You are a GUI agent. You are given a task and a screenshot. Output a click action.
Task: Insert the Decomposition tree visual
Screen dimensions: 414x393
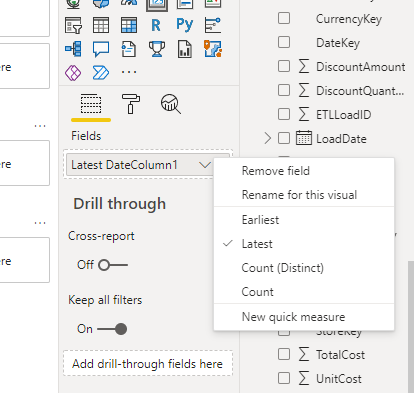73,49
